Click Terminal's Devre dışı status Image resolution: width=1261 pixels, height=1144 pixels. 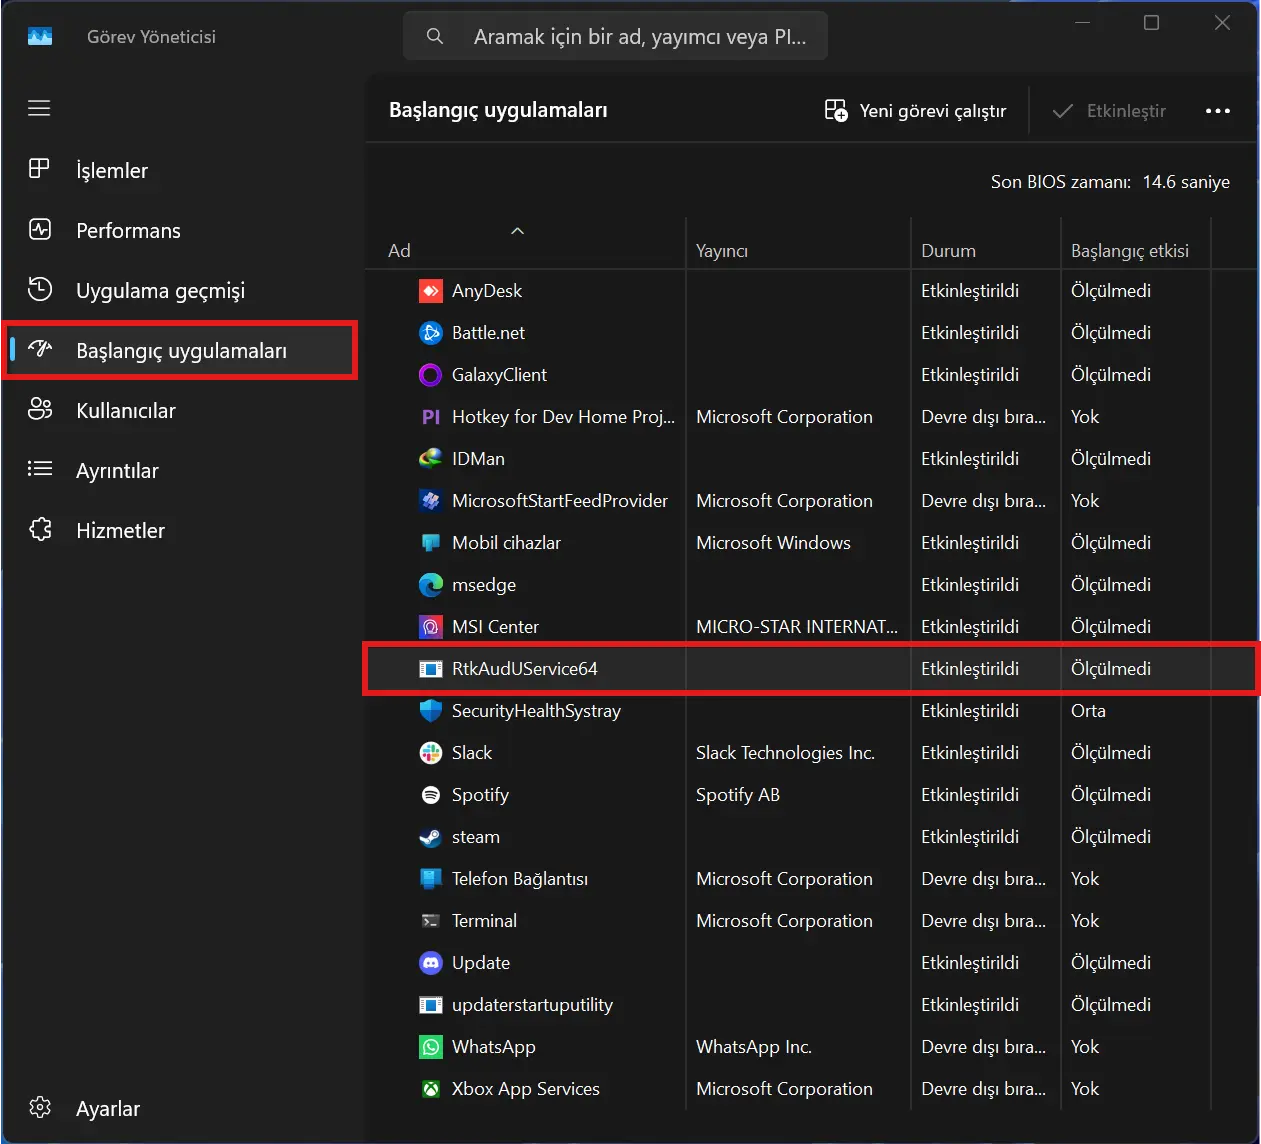coord(983,921)
